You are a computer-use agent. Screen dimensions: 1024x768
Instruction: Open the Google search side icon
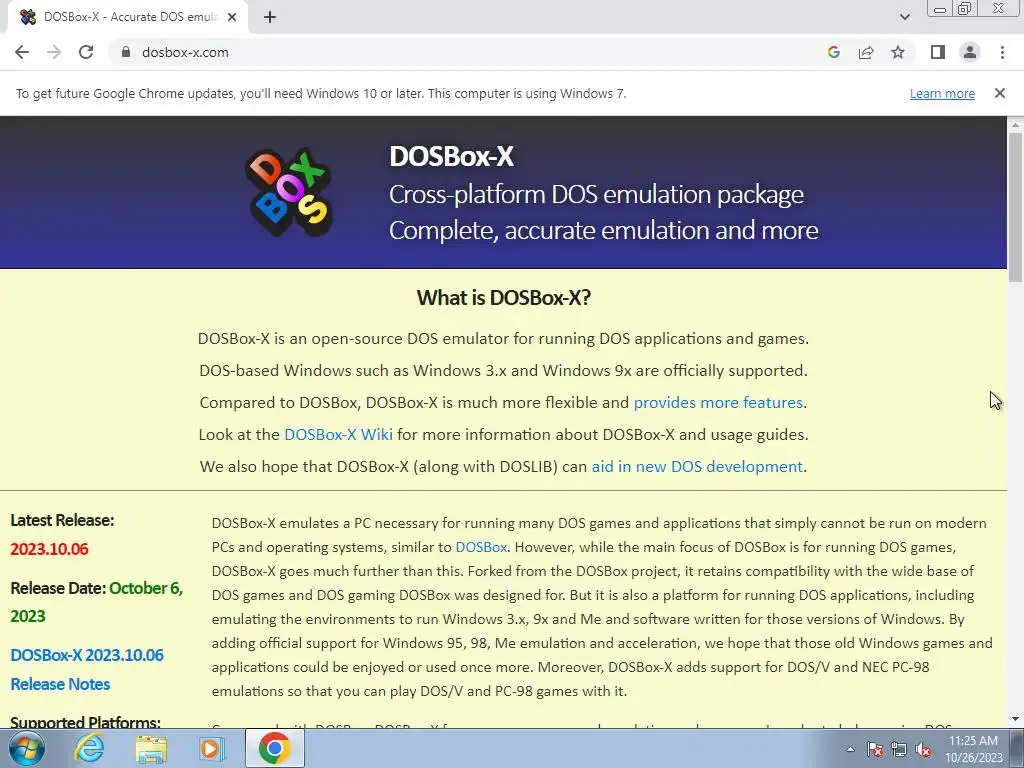pos(833,52)
